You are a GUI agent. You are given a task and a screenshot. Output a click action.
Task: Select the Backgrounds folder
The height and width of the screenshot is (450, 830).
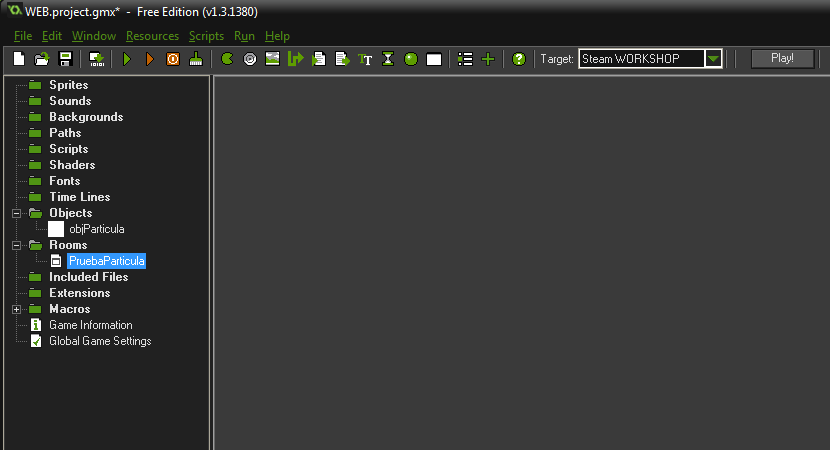click(86, 117)
